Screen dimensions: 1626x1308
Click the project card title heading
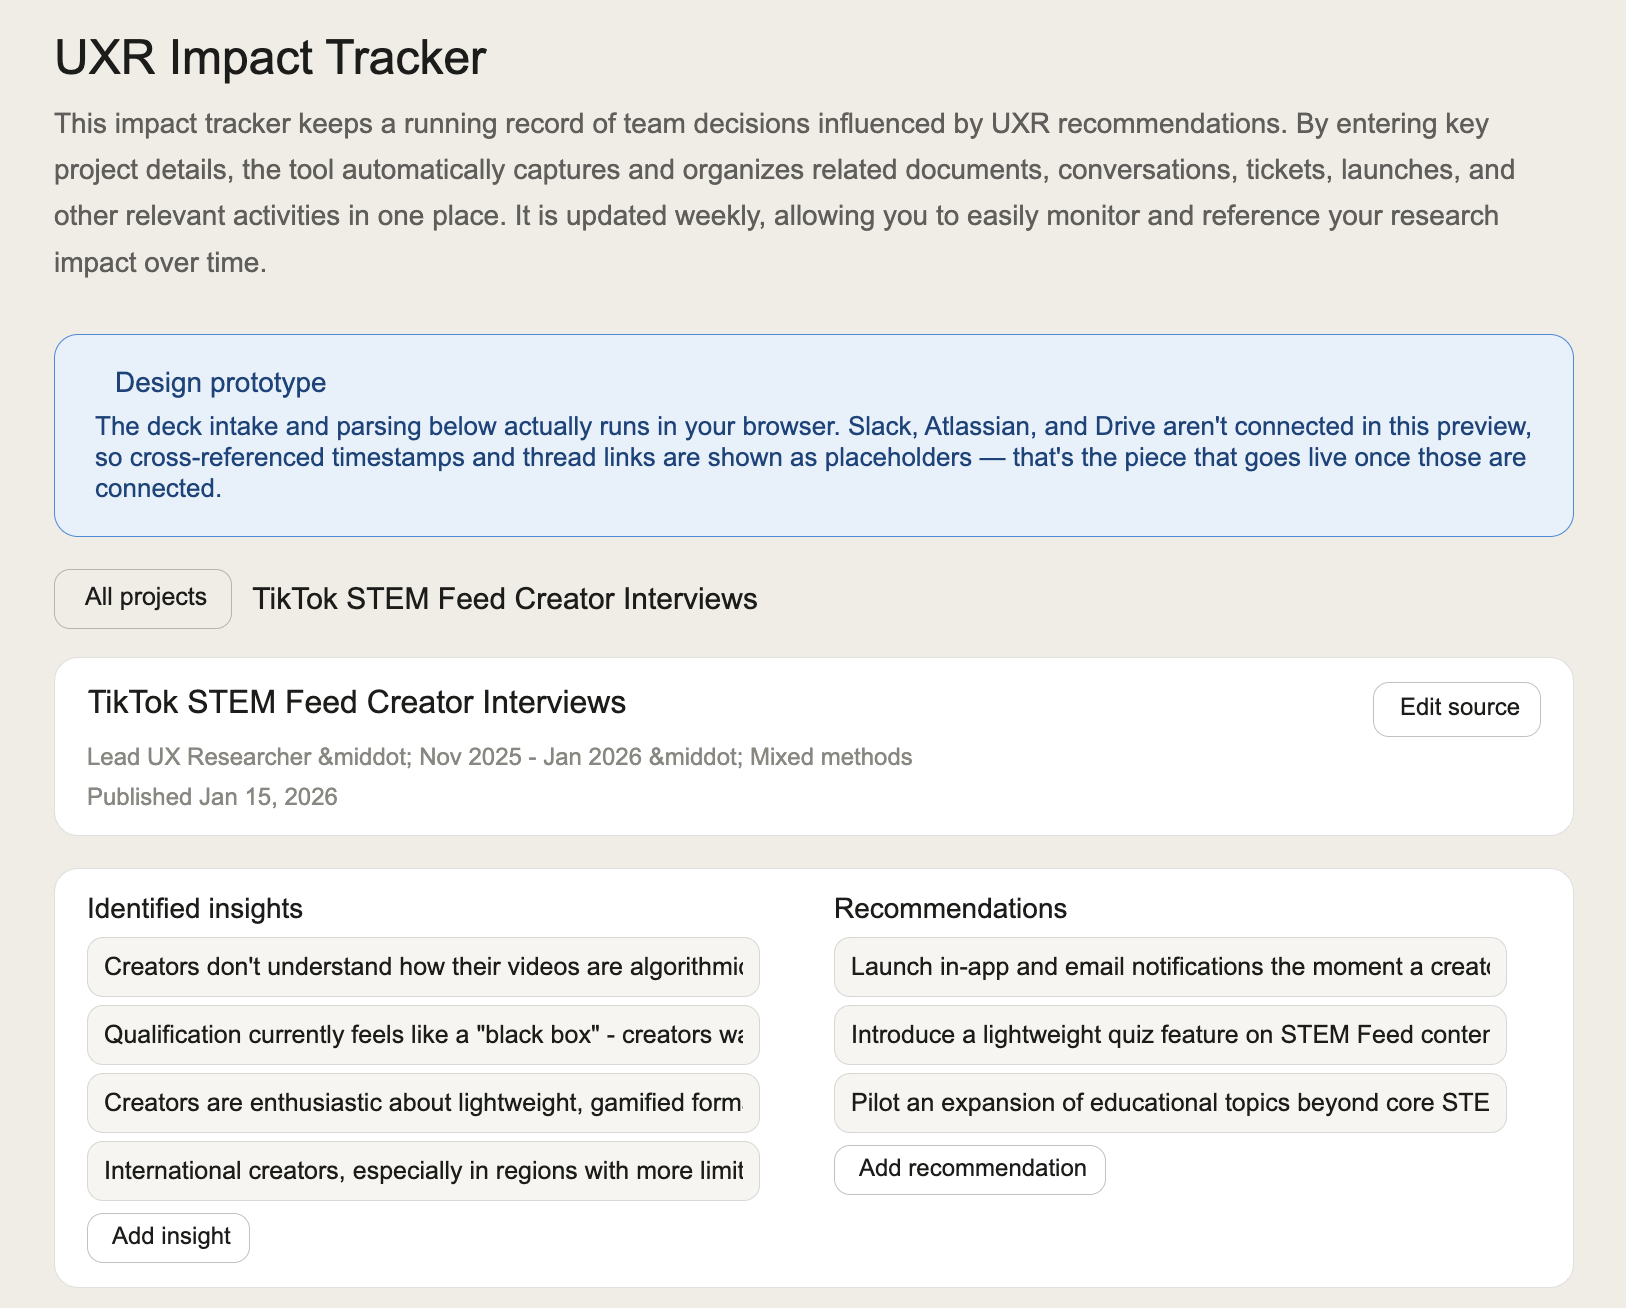click(357, 702)
